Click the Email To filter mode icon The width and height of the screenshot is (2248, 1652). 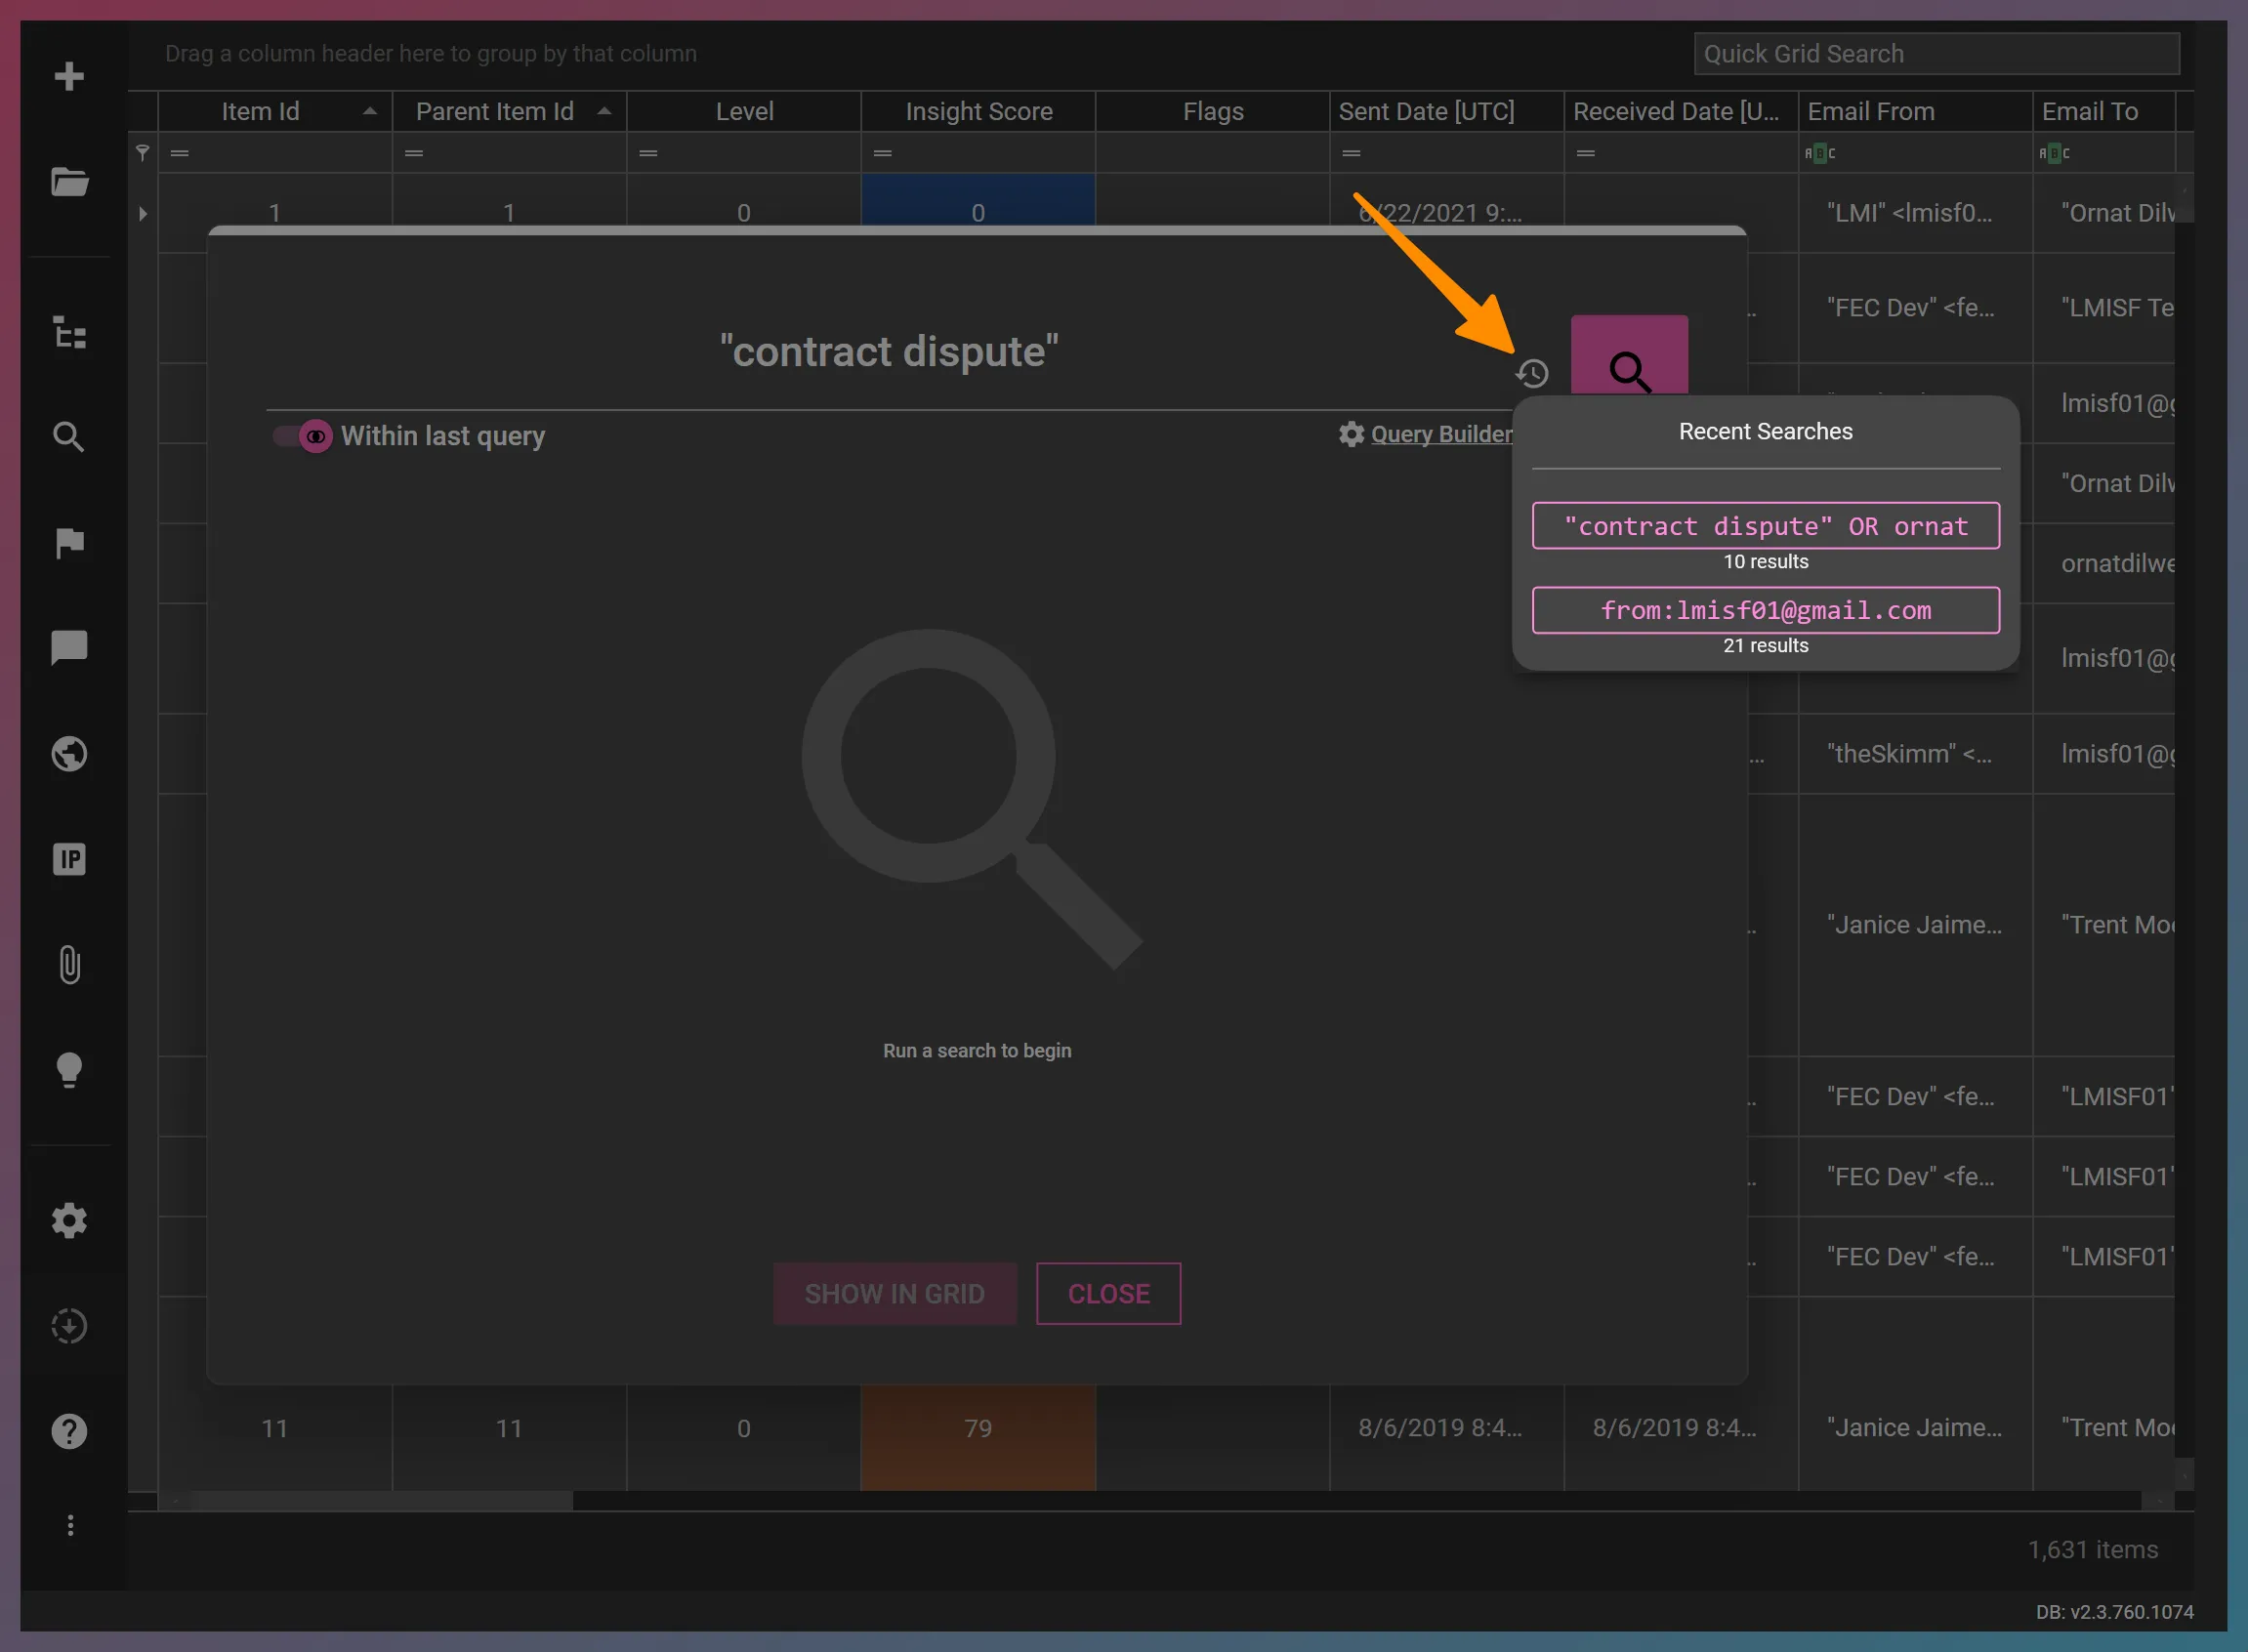coord(2053,153)
